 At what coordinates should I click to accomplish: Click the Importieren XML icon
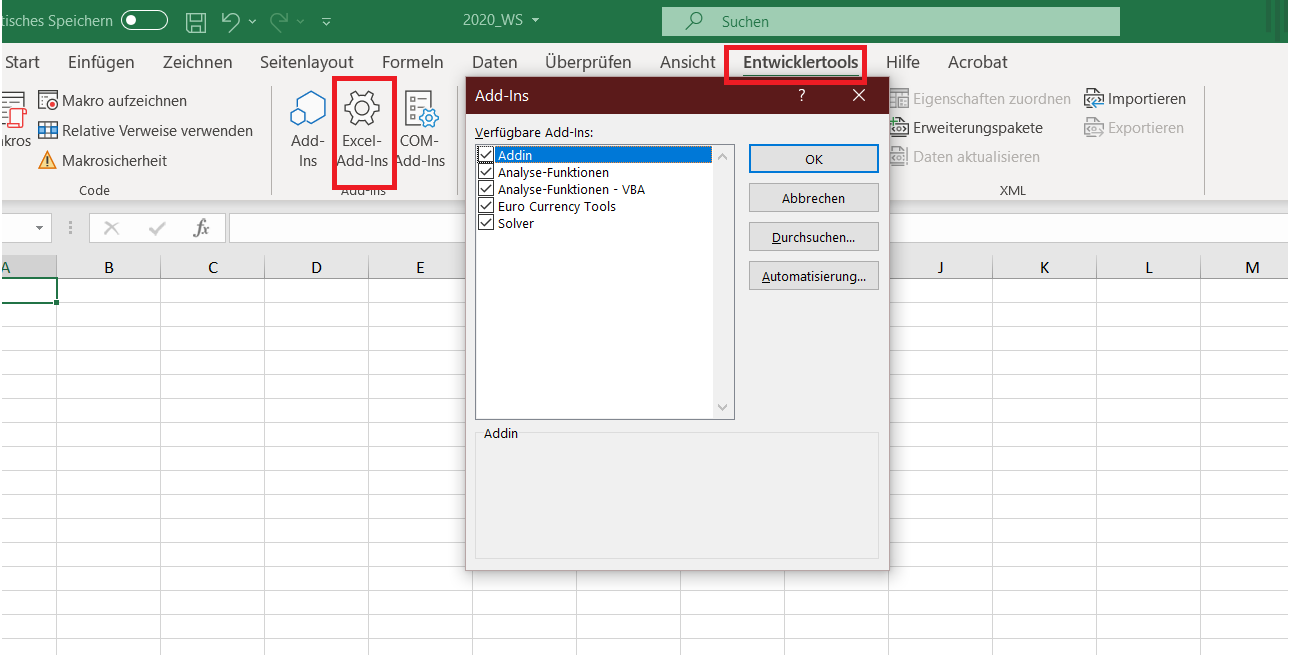point(1094,99)
